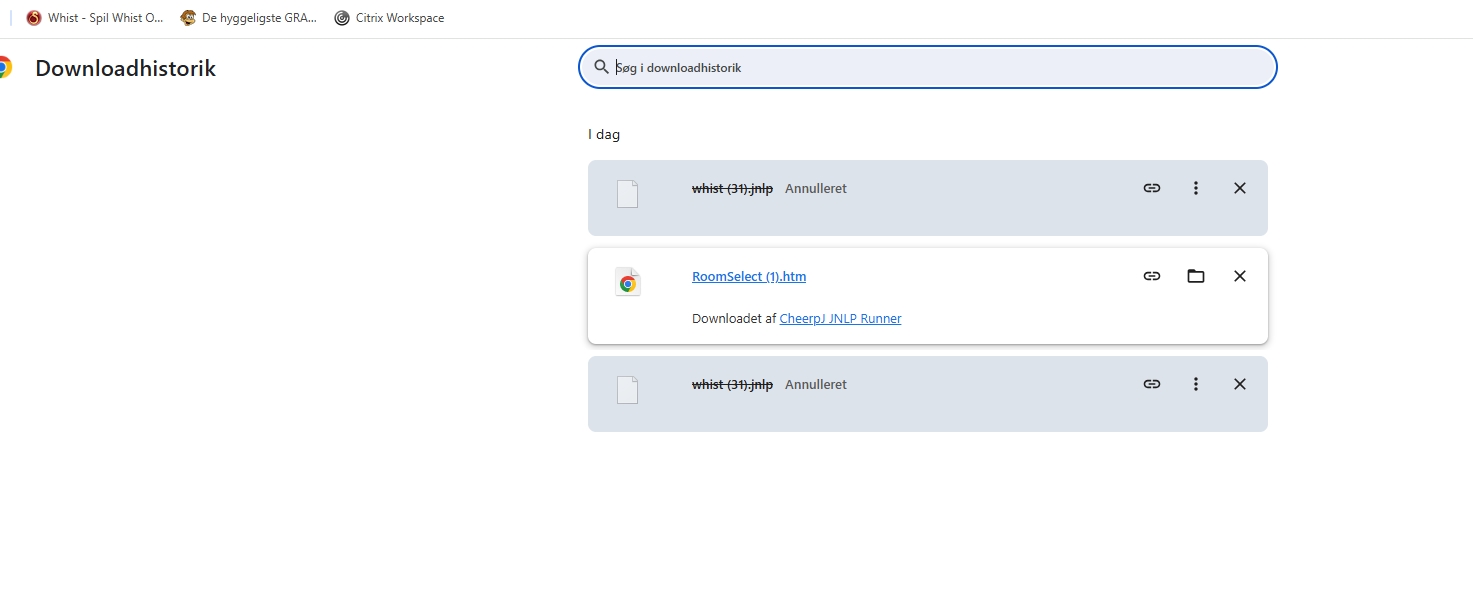Viewport: 1473px width, 613px height.
Task: Click the magnifying glass search icon
Action: 601,67
